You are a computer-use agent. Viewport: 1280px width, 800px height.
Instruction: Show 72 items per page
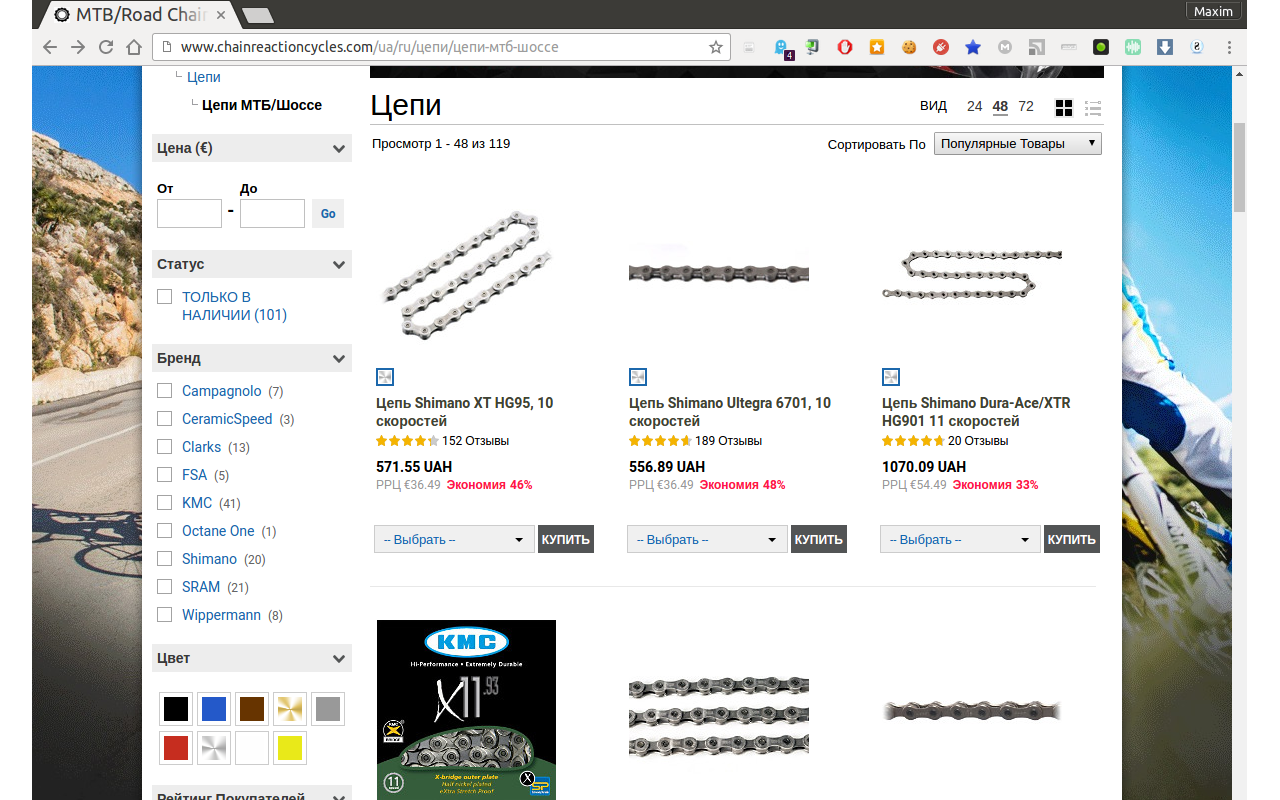pos(1026,106)
